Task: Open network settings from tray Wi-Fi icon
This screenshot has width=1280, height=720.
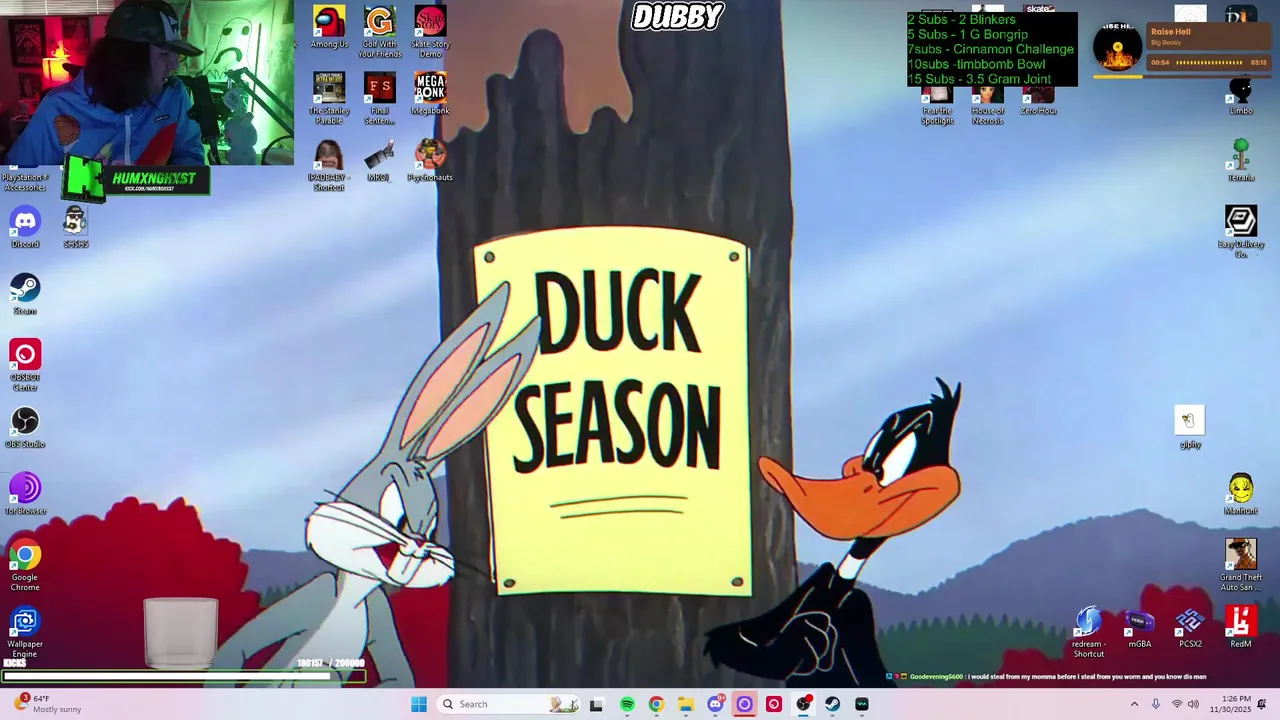Action: click(1177, 704)
